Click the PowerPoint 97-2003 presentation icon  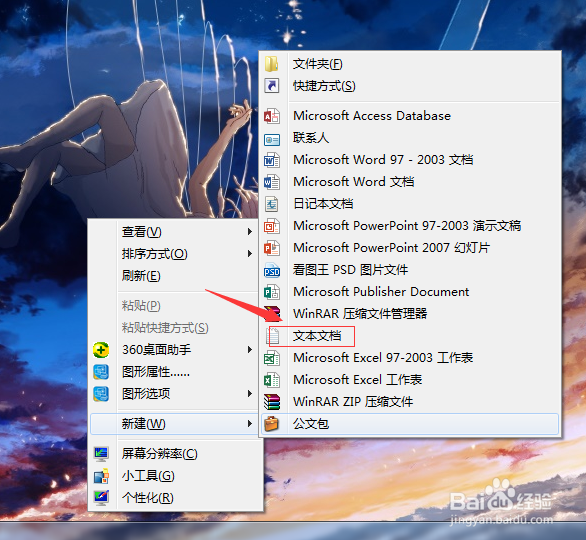(x=272, y=226)
